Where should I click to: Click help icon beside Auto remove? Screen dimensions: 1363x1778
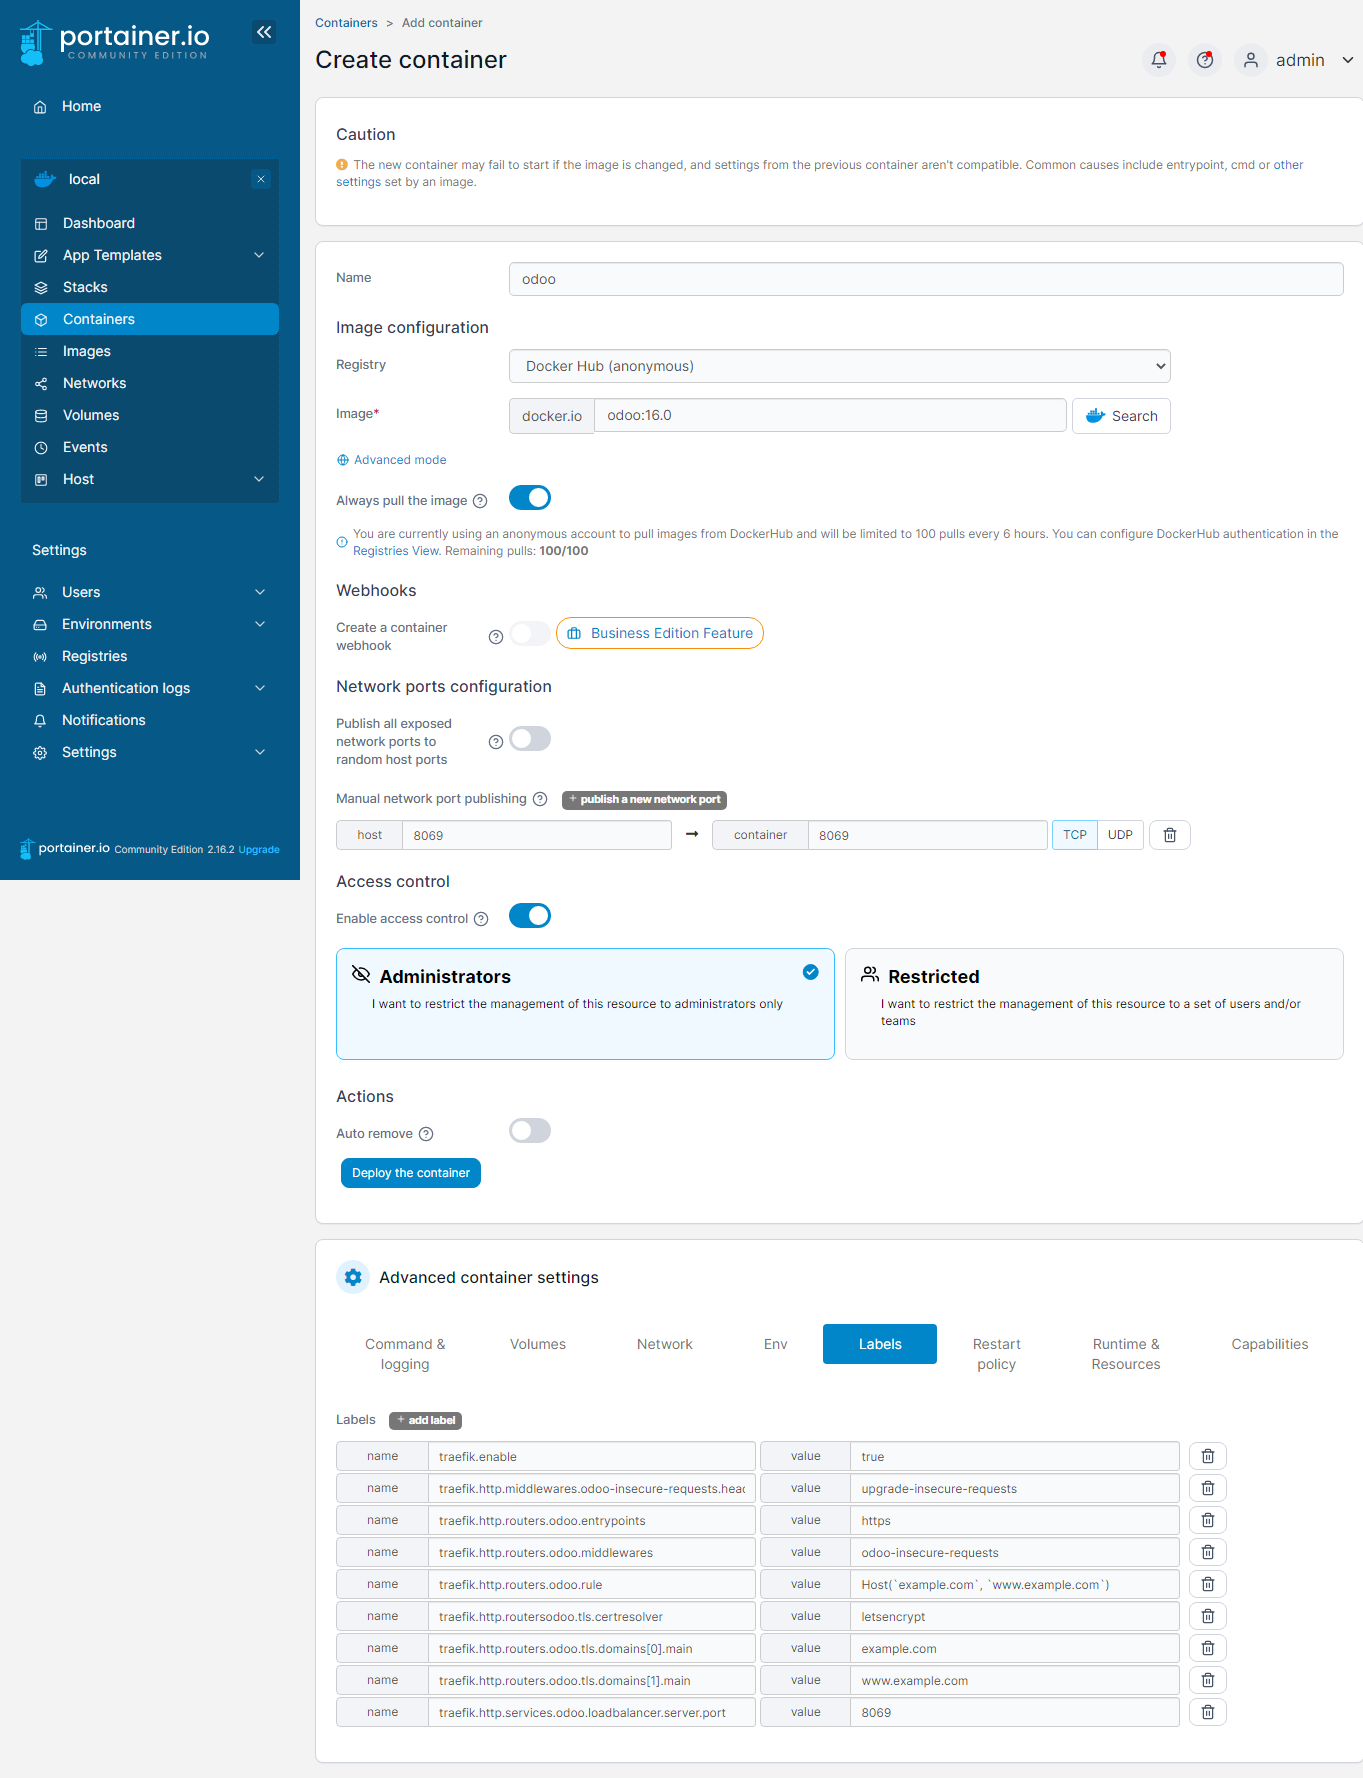[426, 1134]
